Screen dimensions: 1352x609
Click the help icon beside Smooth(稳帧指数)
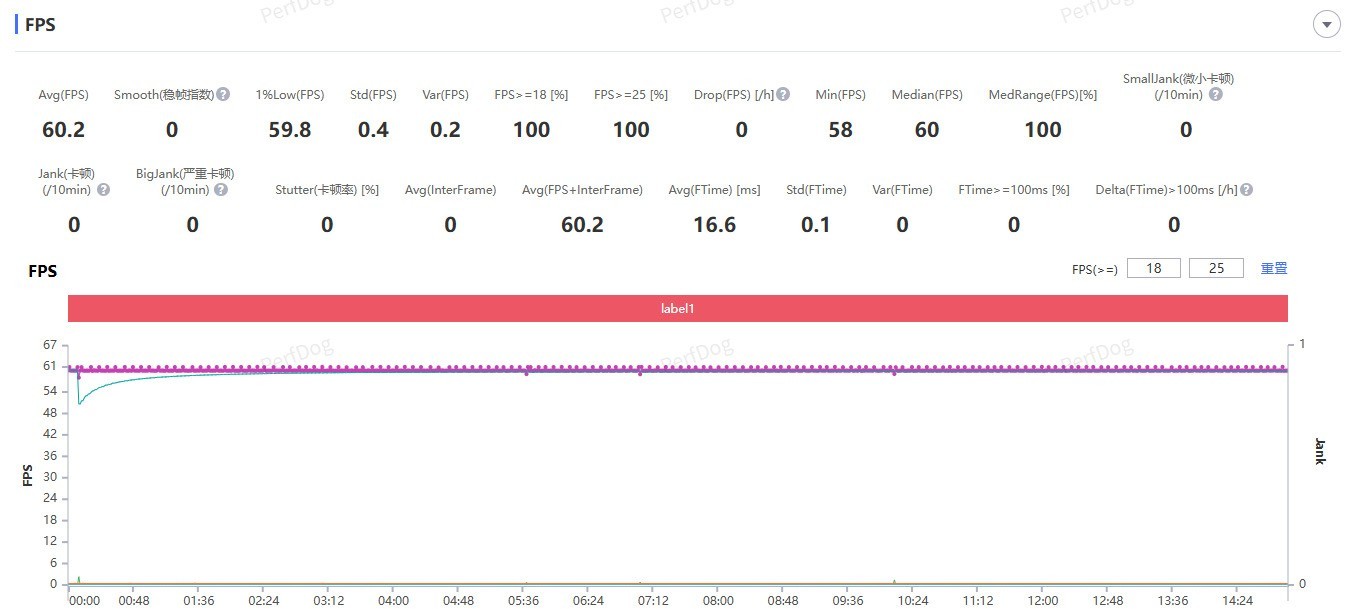click(x=223, y=94)
